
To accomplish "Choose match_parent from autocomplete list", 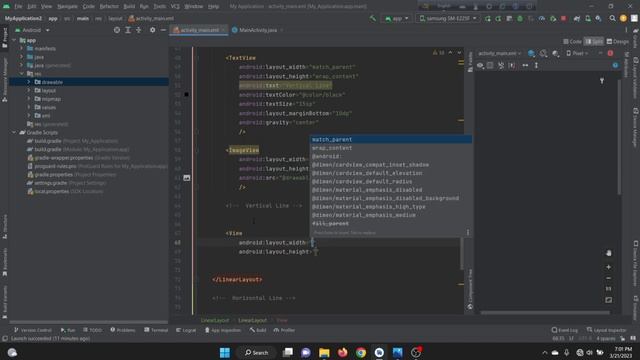I will pyautogui.click(x=391, y=140).
